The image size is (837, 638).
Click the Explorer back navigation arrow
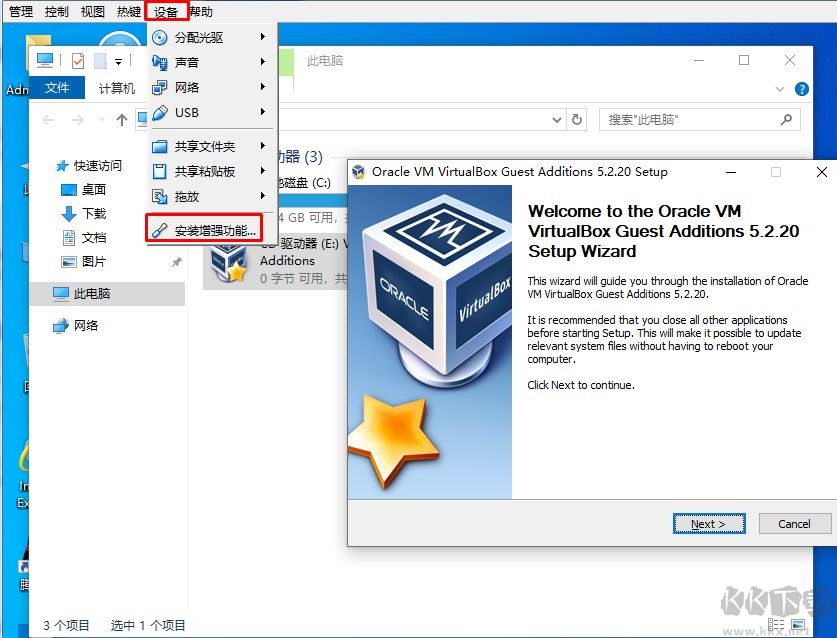click(48, 120)
